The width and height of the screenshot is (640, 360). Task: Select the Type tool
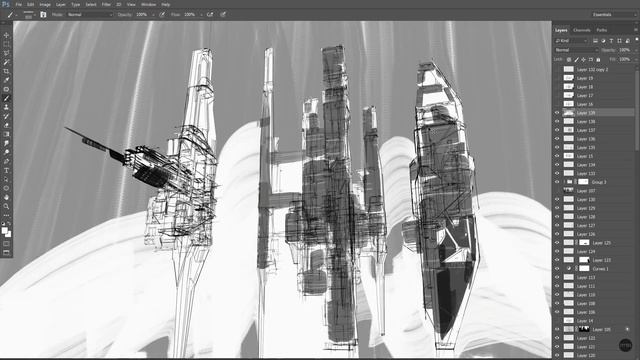click(6, 170)
